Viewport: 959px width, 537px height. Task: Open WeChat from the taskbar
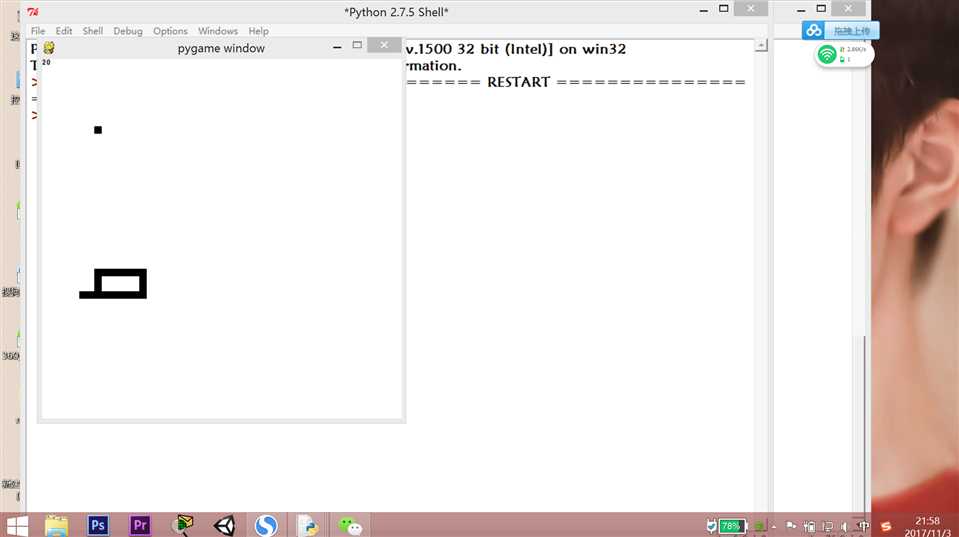pyautogui.click(x=350, y=525)
